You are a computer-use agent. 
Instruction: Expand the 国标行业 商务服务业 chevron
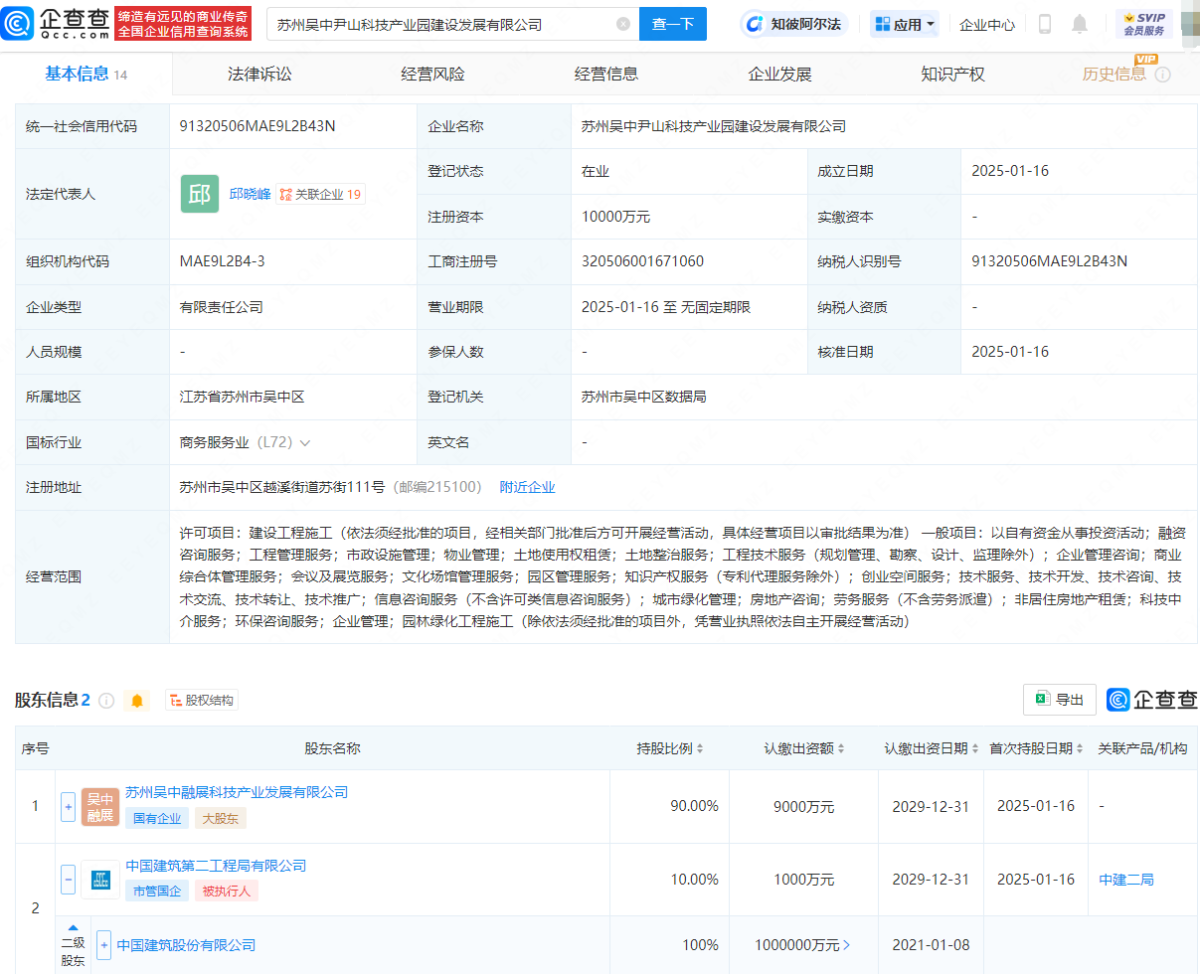pyautogui.click(x=305, y=442)
